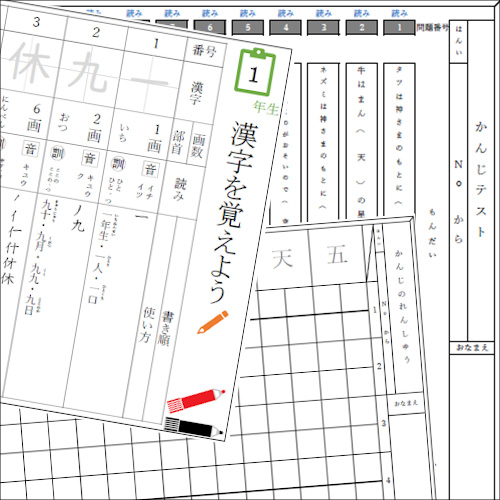Select the green 年生 label under clipboard
This screenshot has width=500, height=500.
pyautogui.click(x=266, y=107)
